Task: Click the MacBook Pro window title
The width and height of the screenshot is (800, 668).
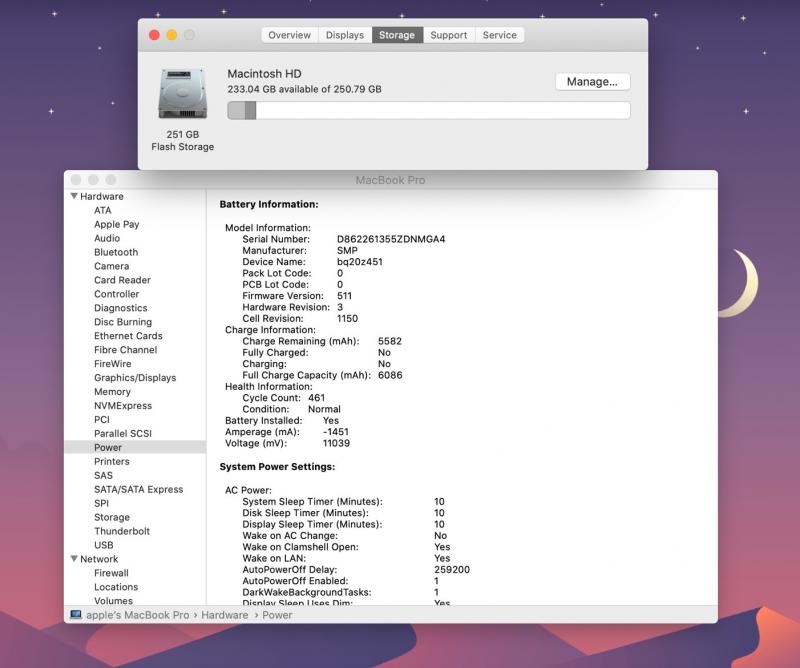Action: pyautogui.click(x=390, y=180)
